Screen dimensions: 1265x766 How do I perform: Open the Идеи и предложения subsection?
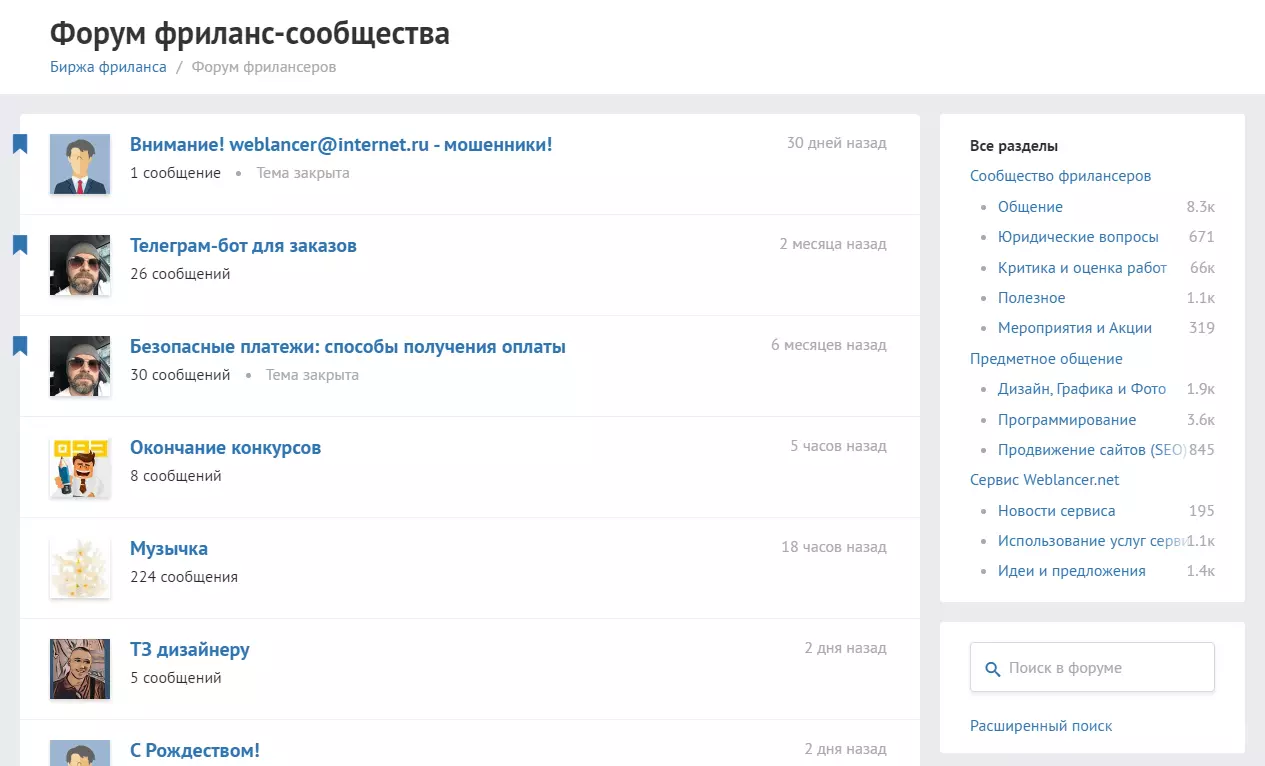pos(1072,571)
